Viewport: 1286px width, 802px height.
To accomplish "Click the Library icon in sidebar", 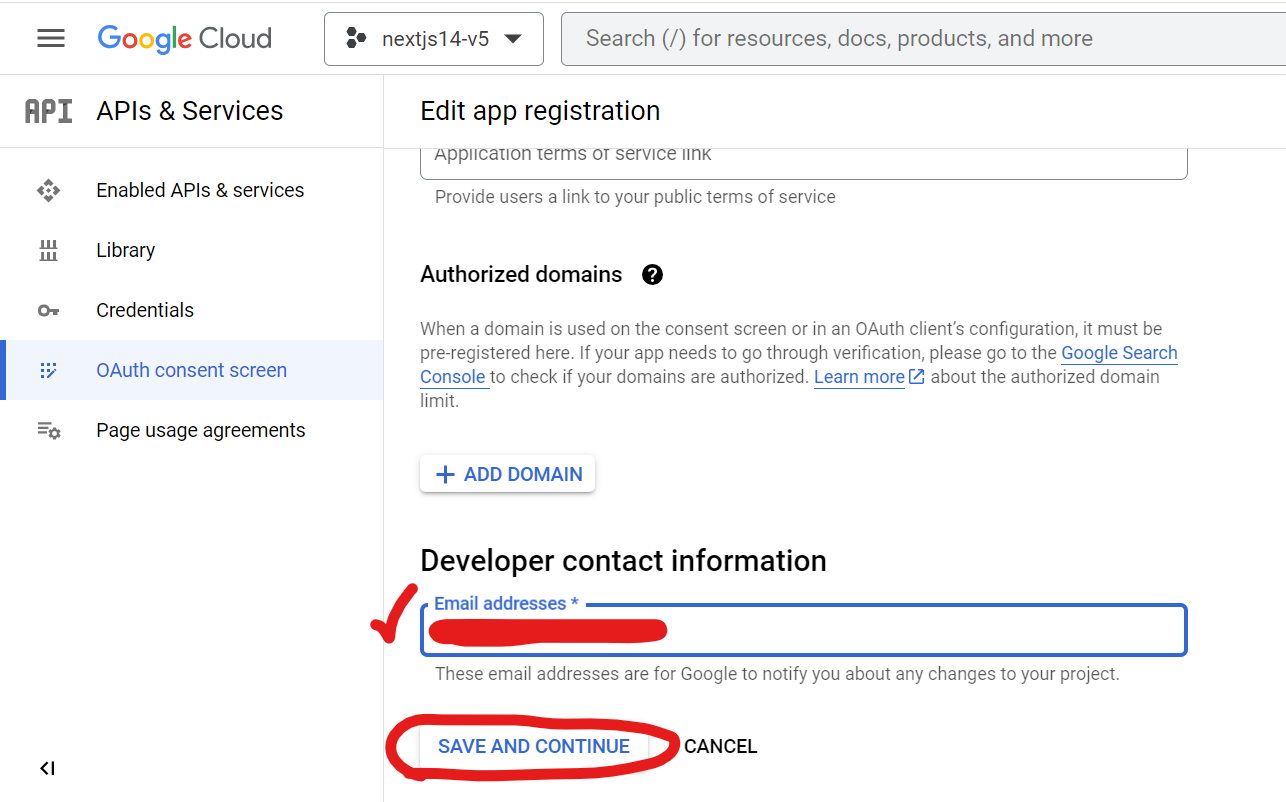I will point(48,250).
